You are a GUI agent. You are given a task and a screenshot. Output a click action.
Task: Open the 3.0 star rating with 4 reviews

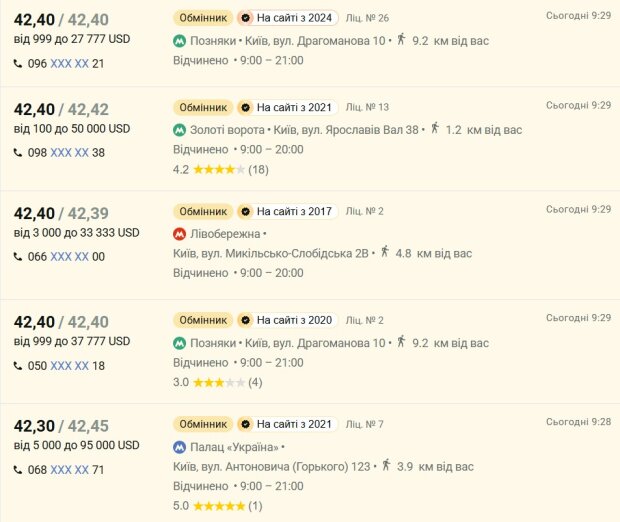[217, 382]
